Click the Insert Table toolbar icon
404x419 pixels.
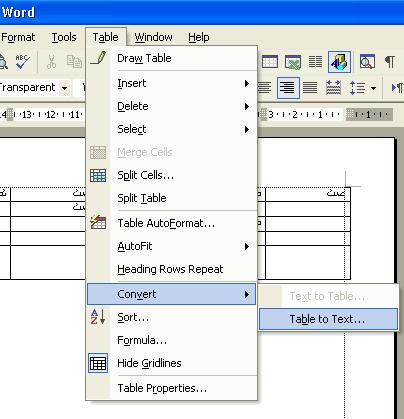coord(270,62)
